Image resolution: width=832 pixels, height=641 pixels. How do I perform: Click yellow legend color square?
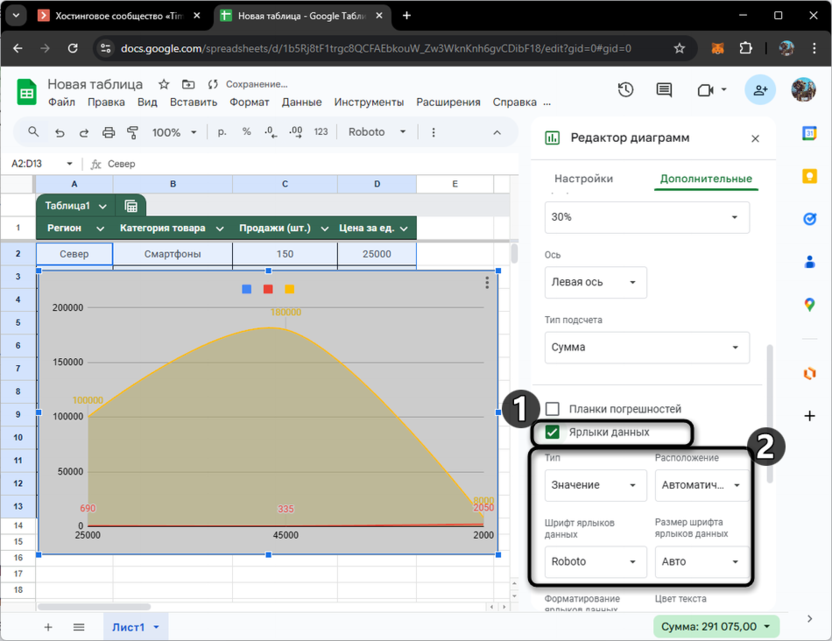pos(290,290)
